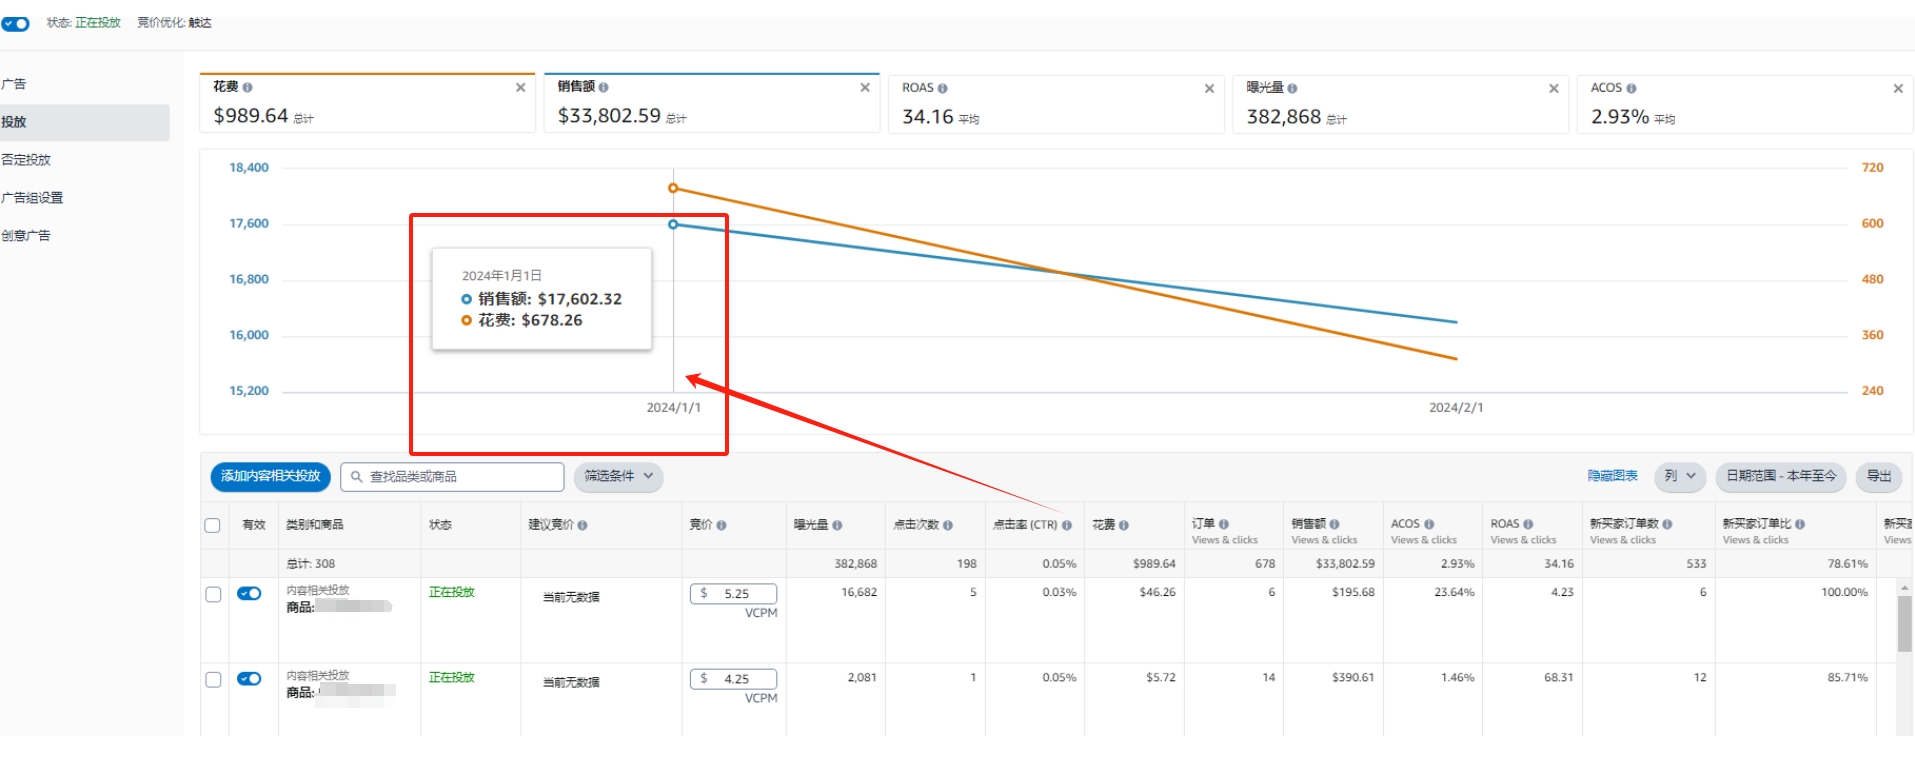Click info icon beside 建议竞价 column header
Screen dimensions: 1915x769
[583, 525]
